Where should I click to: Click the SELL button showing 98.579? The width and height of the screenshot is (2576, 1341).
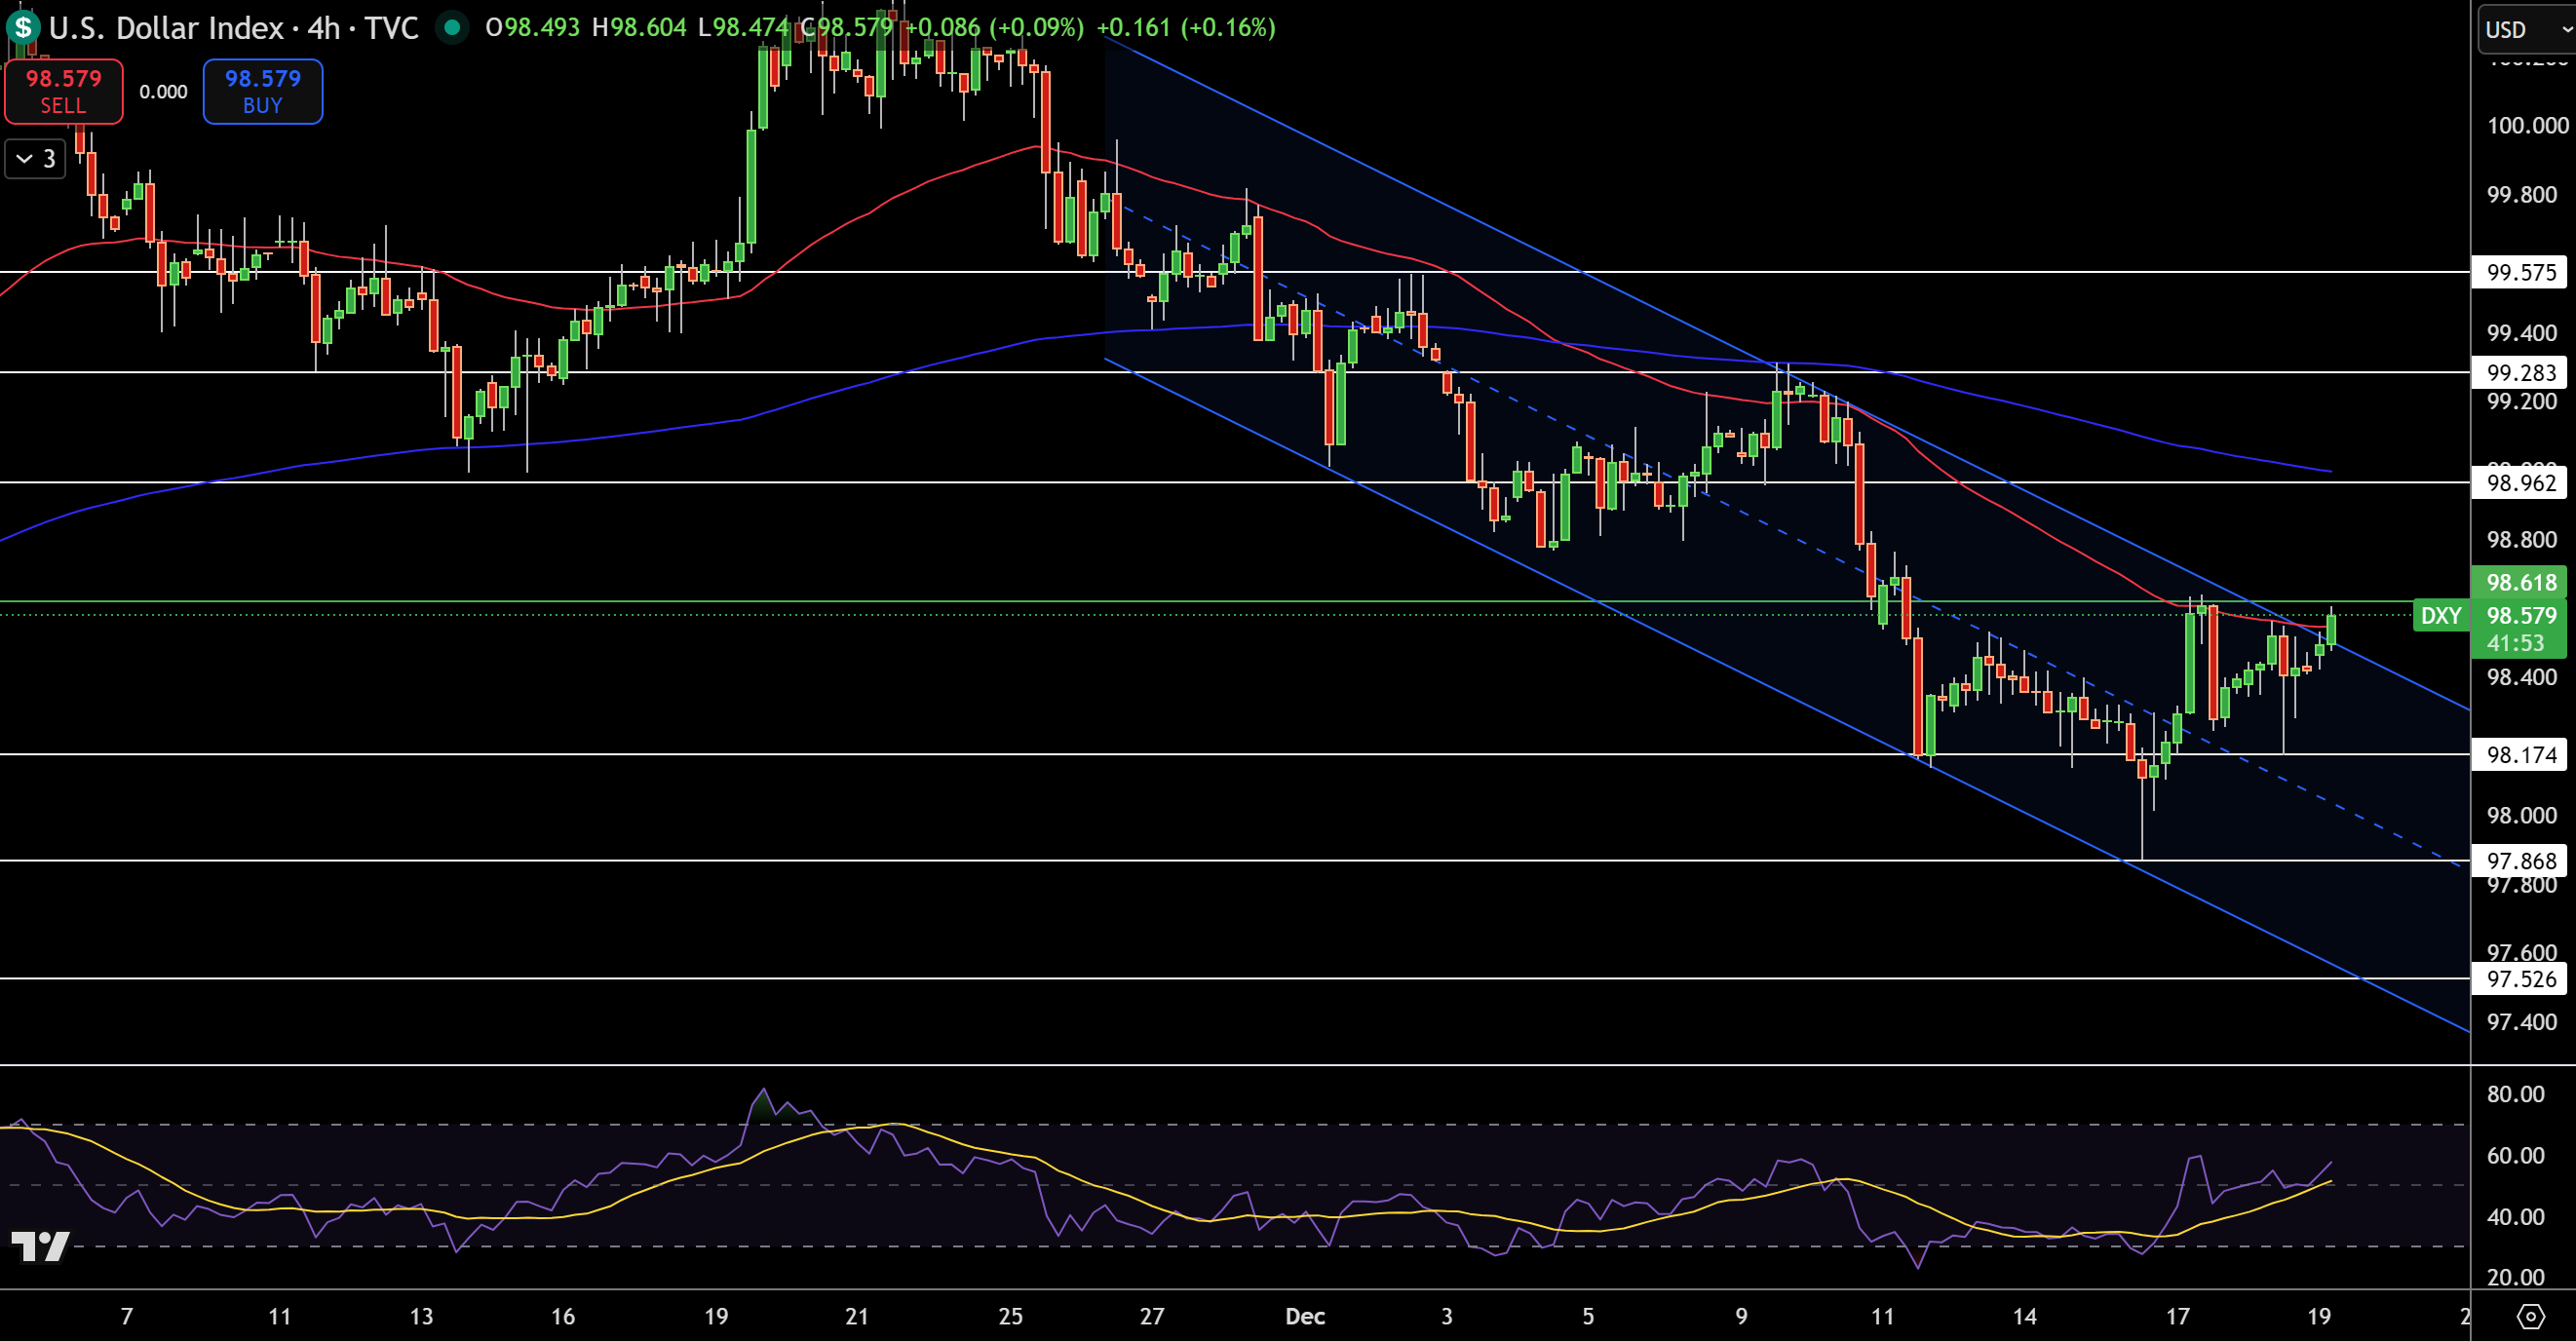click(63, 91)
